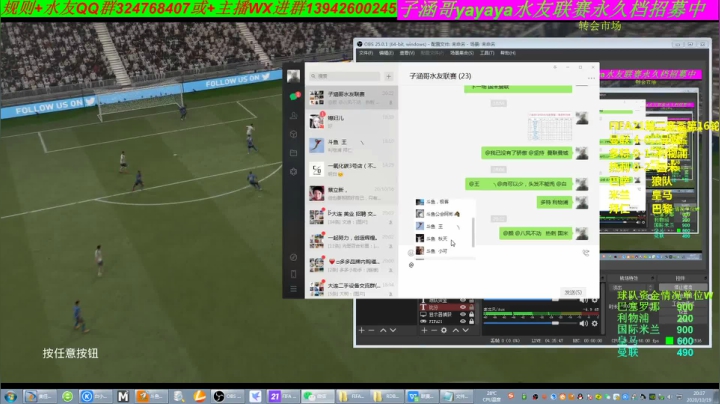Switch to FIFA 21 taskbar item
Viewport: 720px width, 404px height.
[x=282, y=396]
